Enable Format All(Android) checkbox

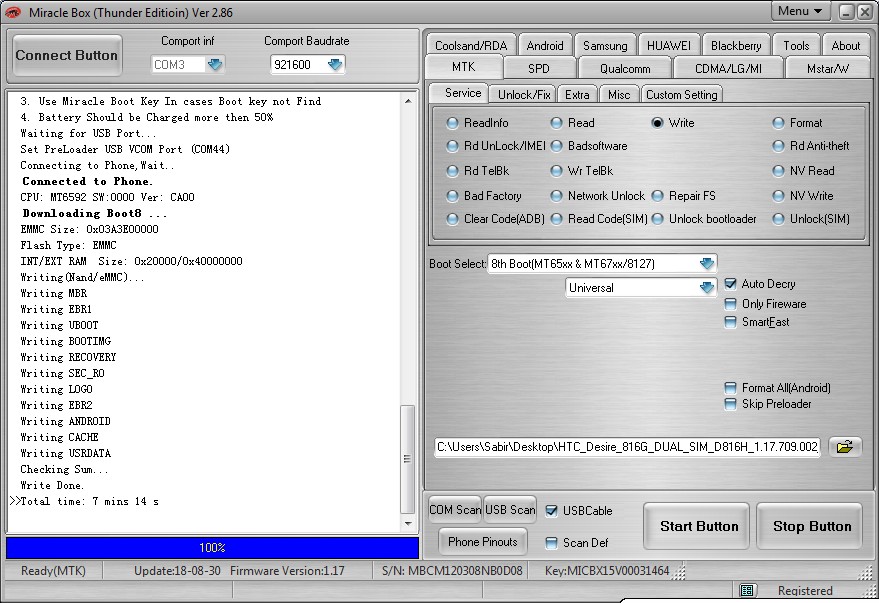coord(730,388)
